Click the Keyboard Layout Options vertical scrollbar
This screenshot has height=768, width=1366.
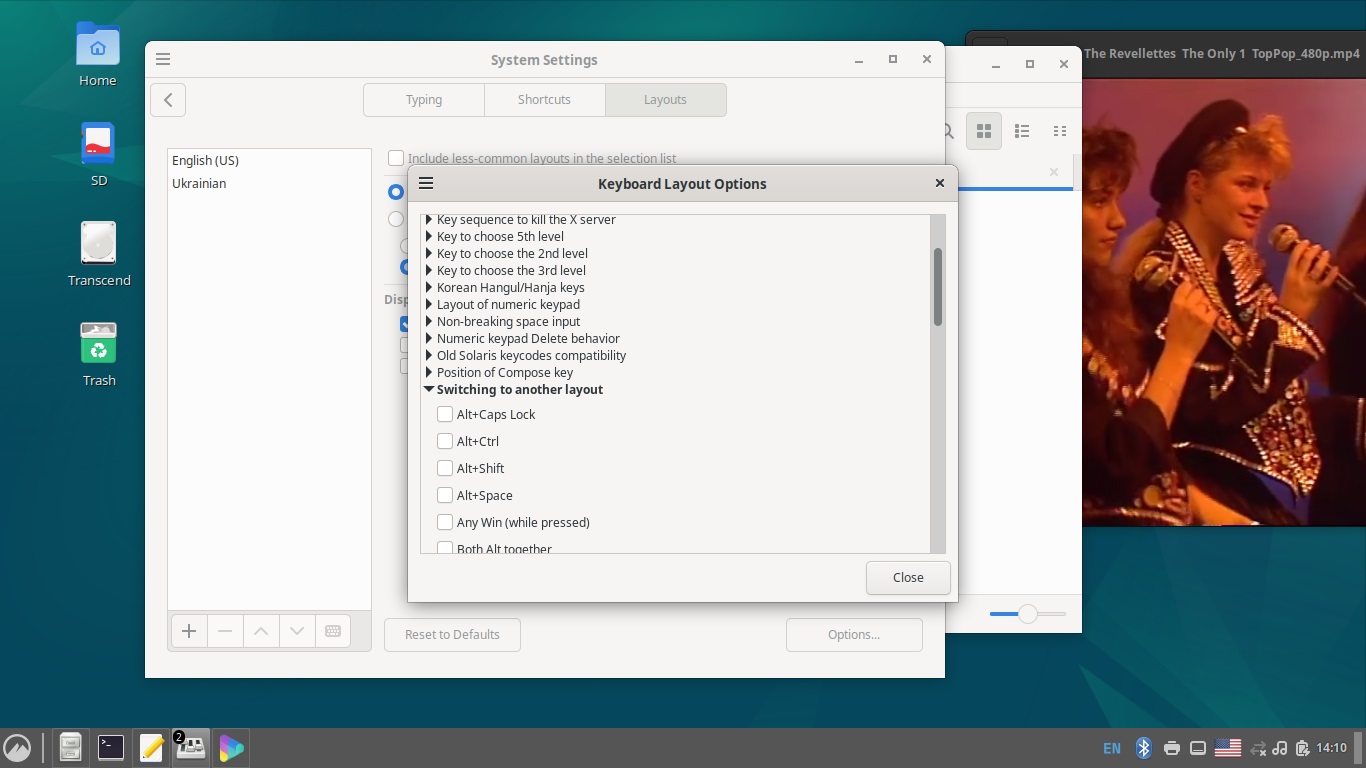tap(938, 287)
